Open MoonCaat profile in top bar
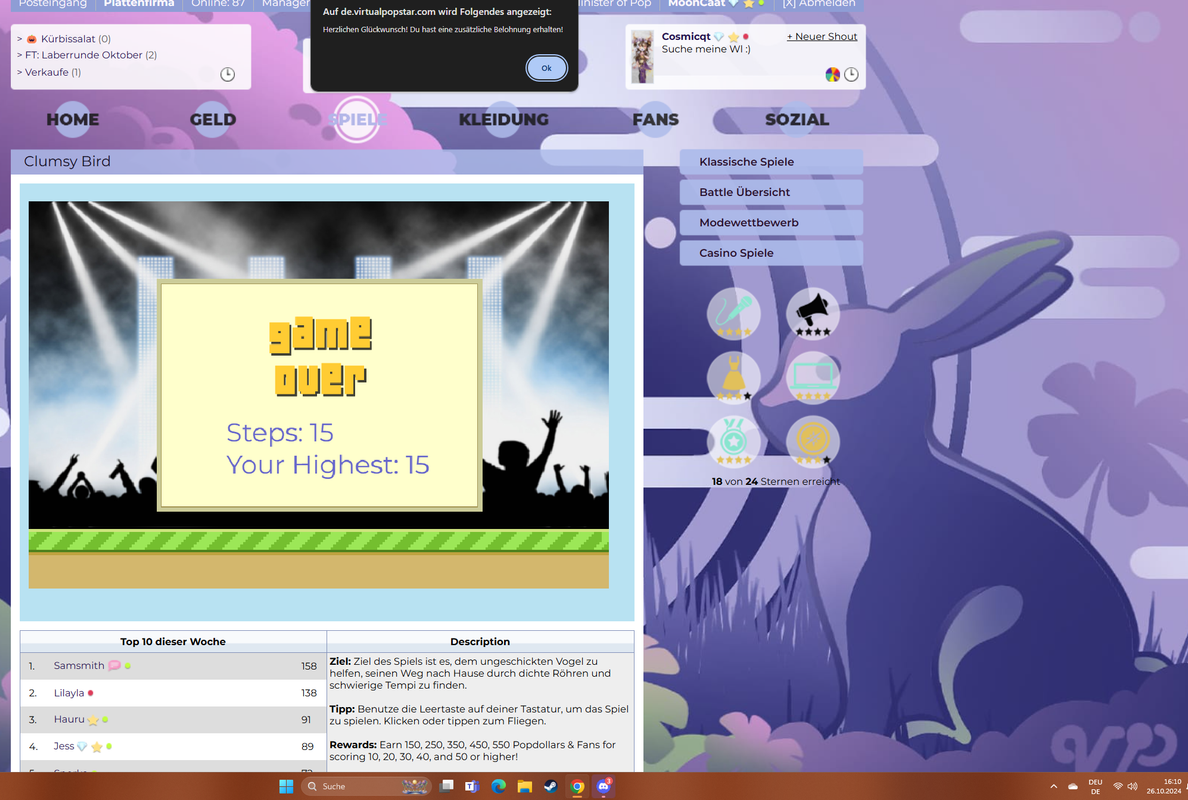 click(x=696, y=4)
